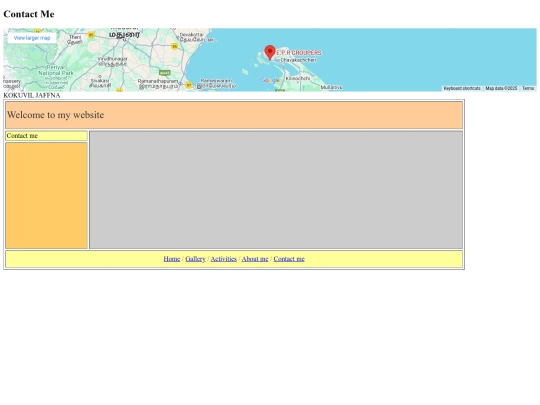The width and height of the screenshot is (540, 405).
Task: Go to Home in the footer
Action: click(x=172, y=259)
